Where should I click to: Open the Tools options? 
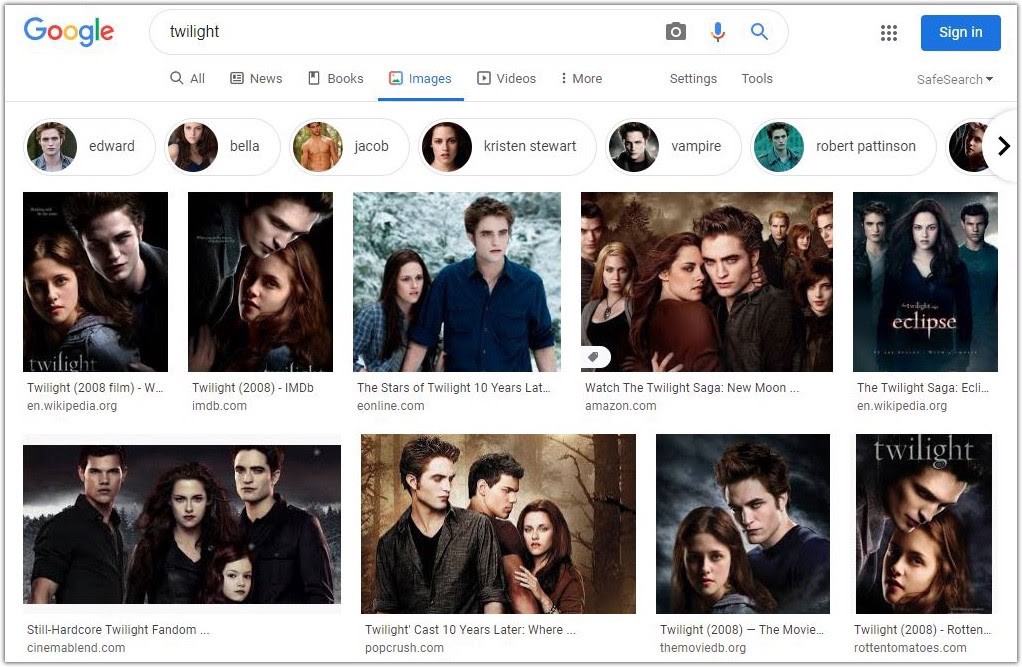coord(757,79)
